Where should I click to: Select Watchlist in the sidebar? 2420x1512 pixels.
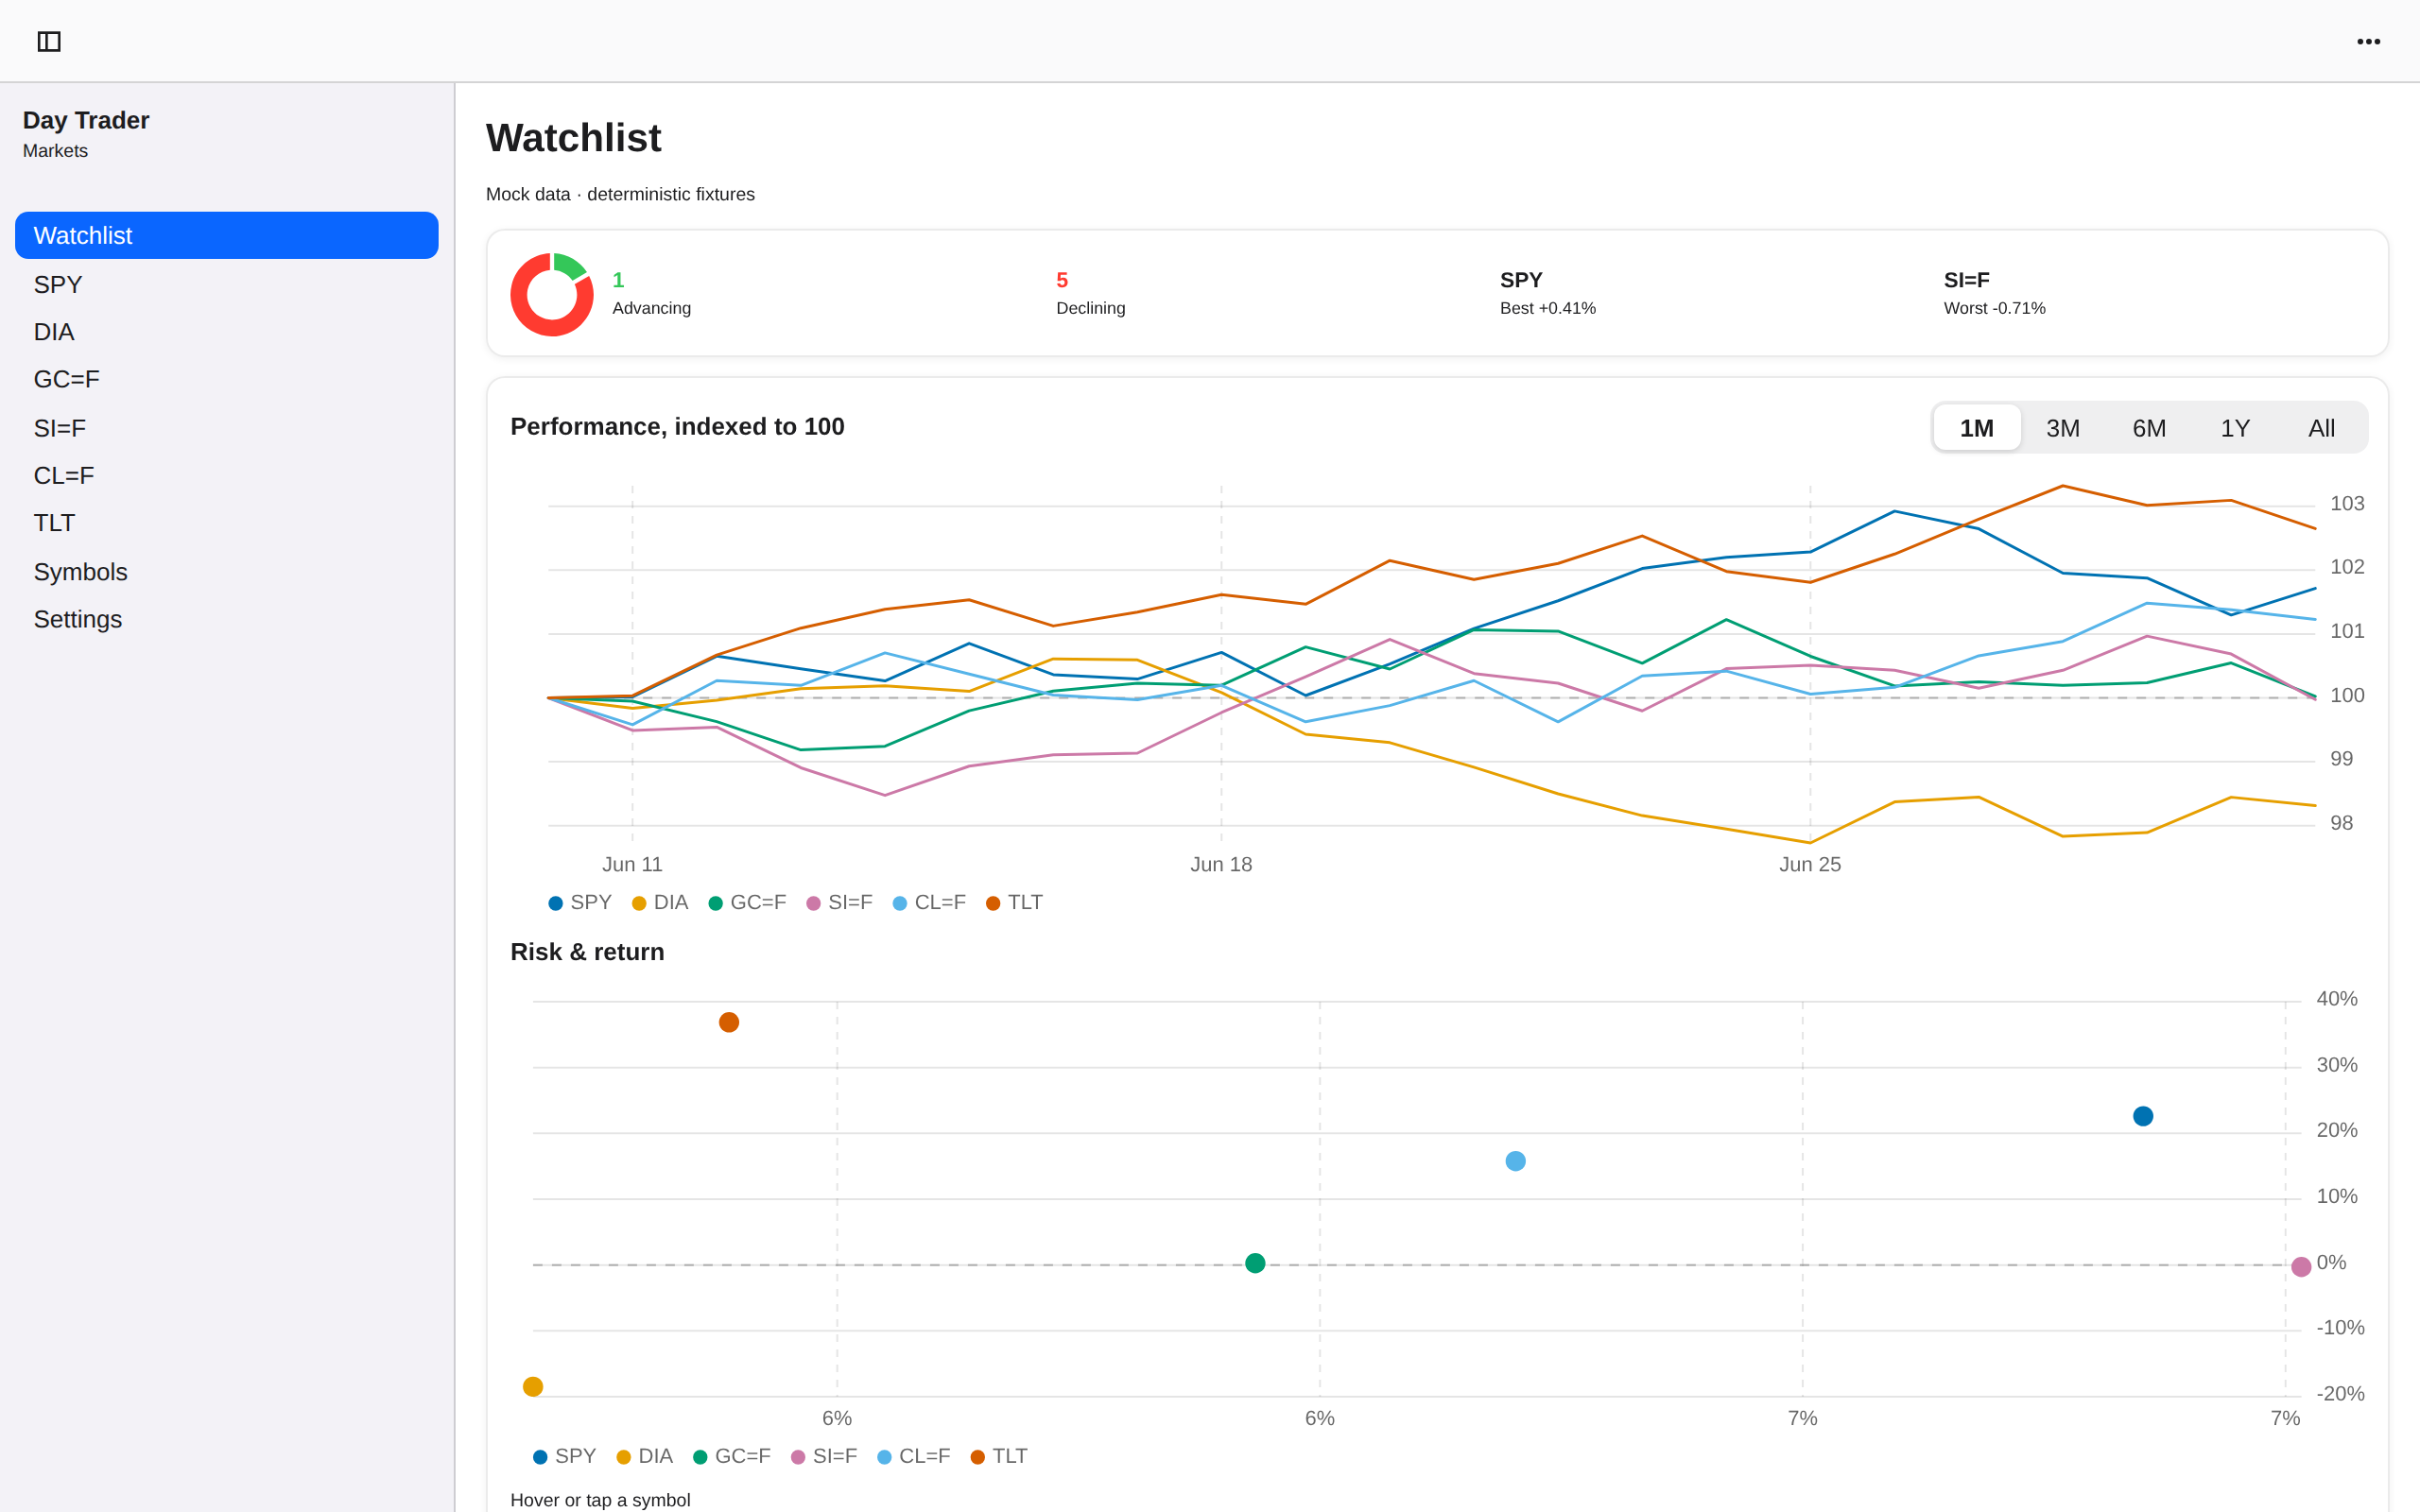click(227, 235)
